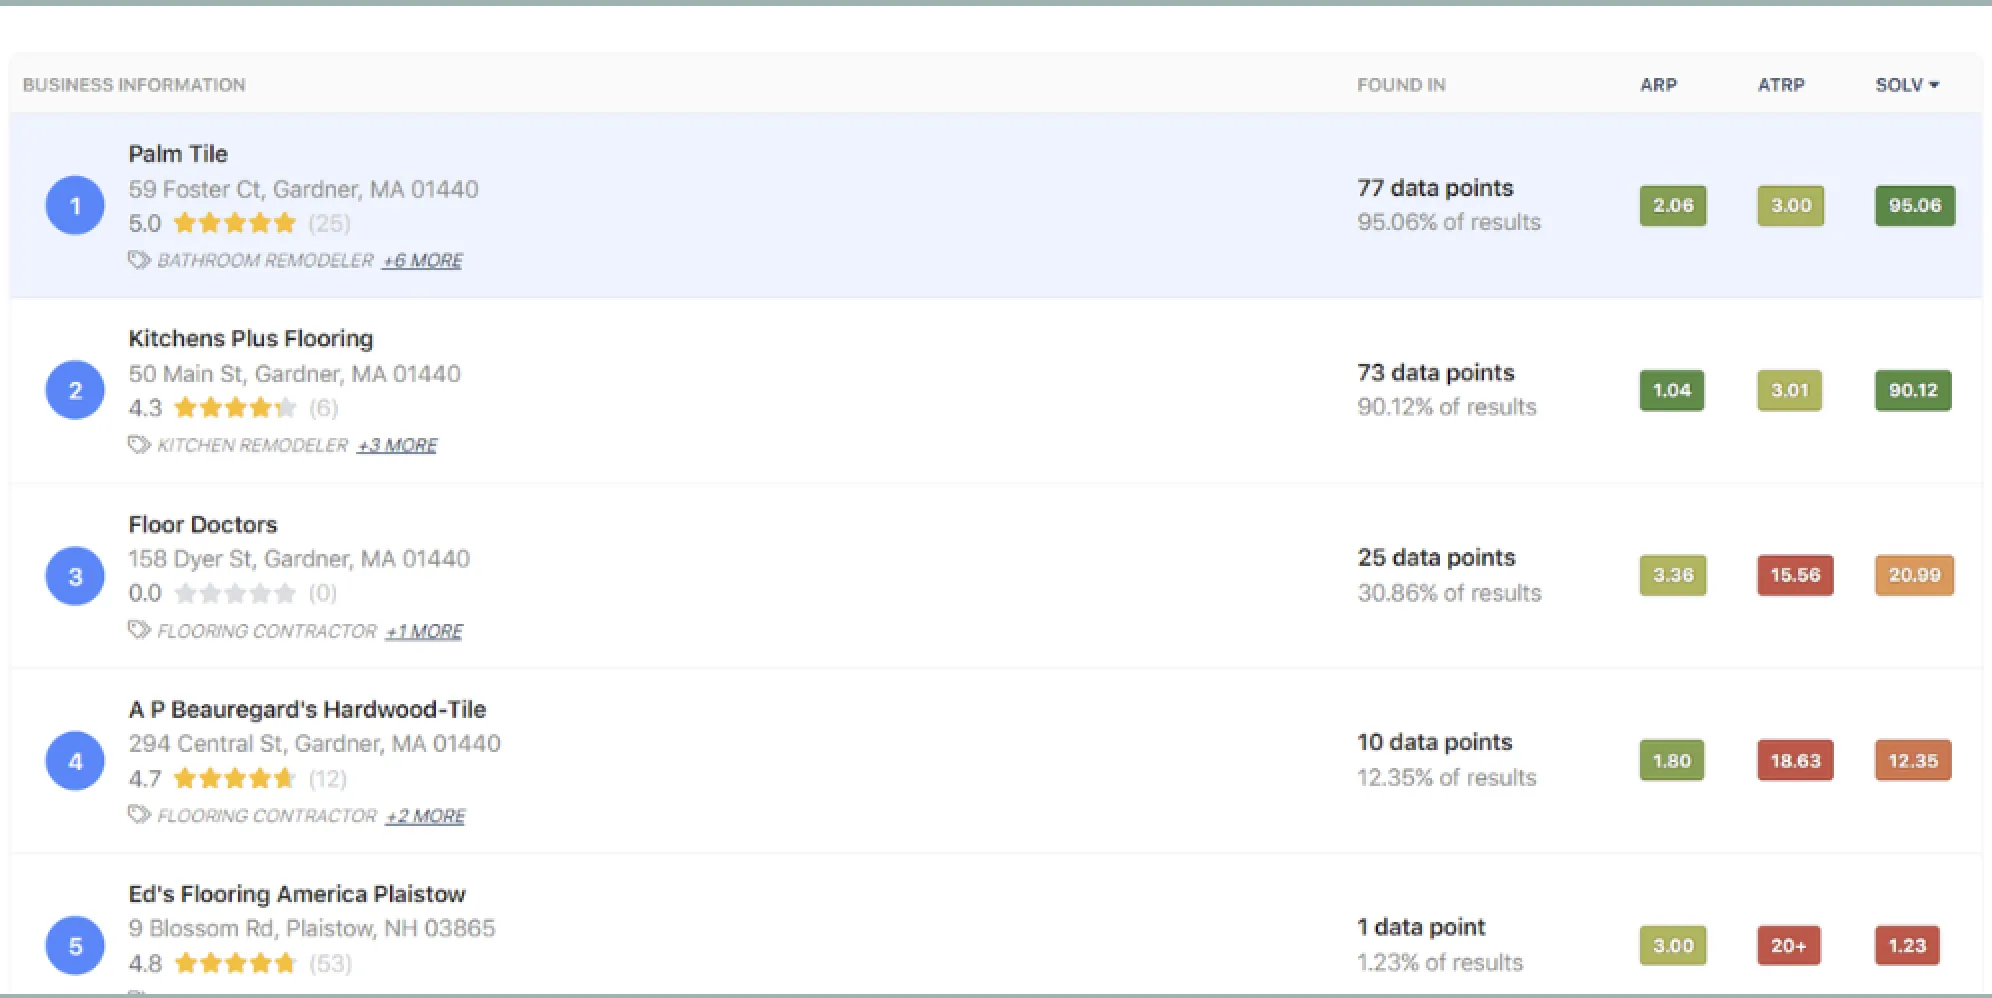Expand +6 More categories for Palm Tile
Viewport: 1992px width, 998px height.
point(422,260)
